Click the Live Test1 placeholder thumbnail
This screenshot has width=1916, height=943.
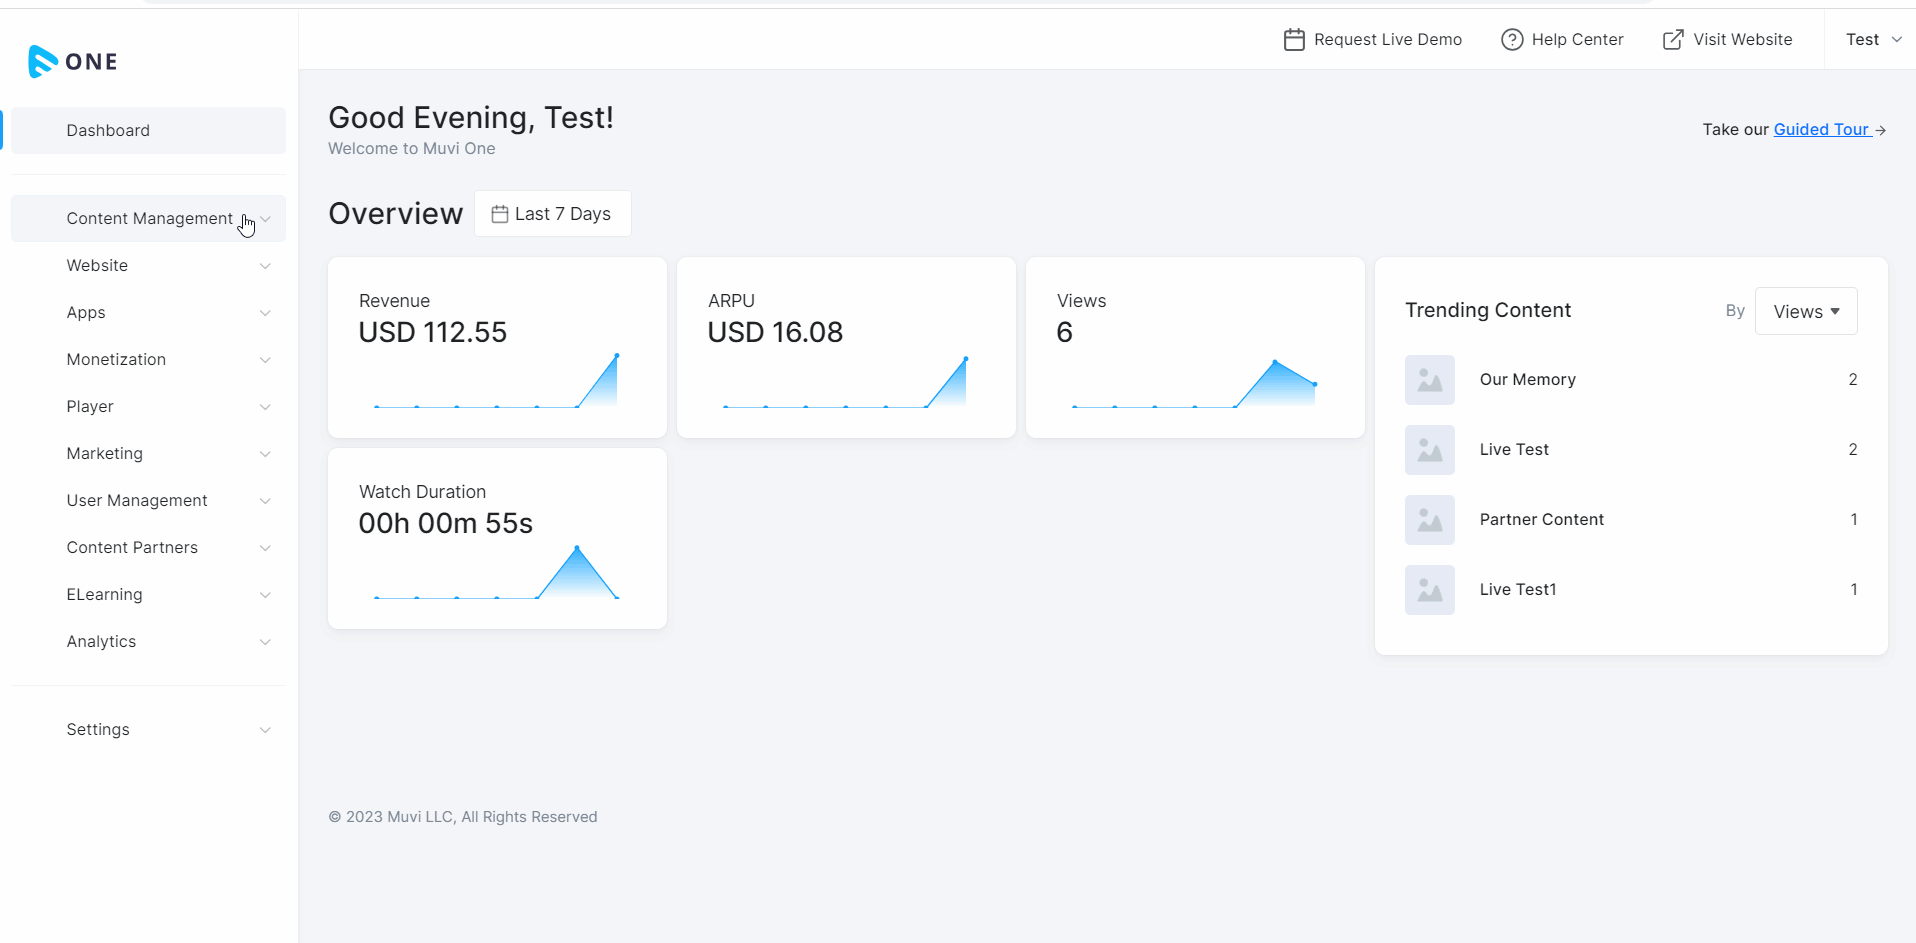[1429, 590]
